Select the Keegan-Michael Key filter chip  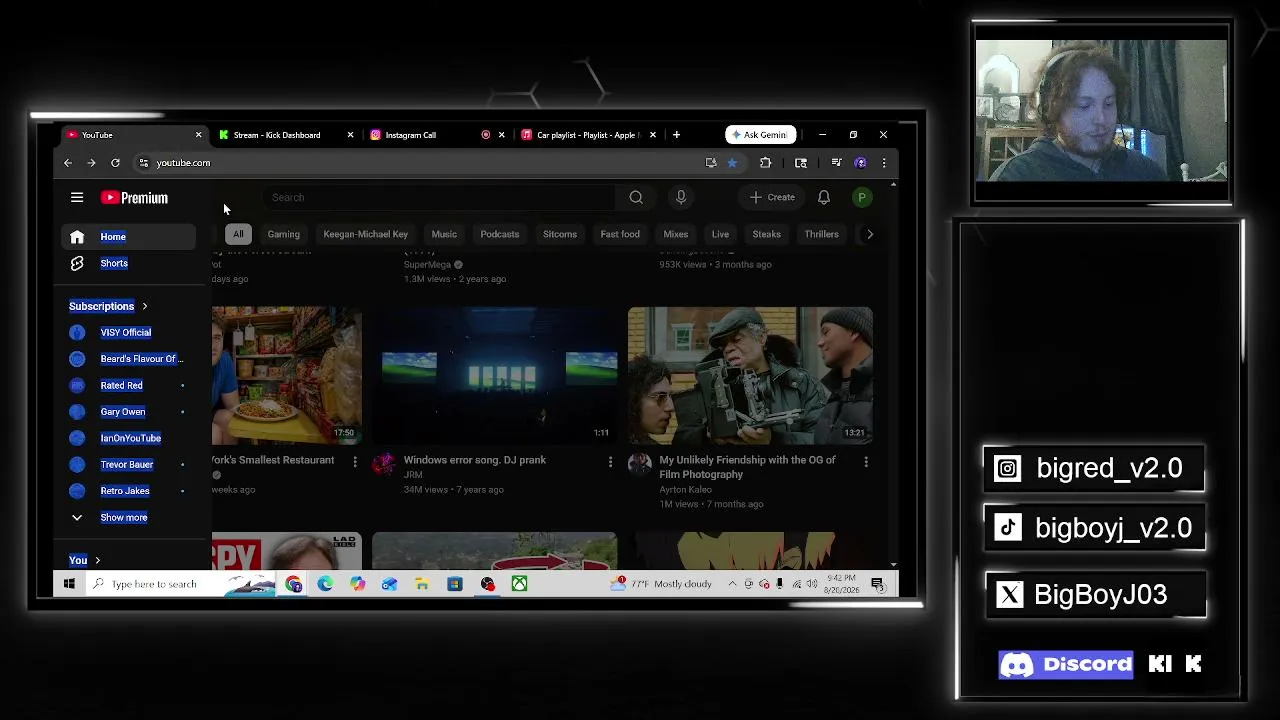(x=365, y=234)
